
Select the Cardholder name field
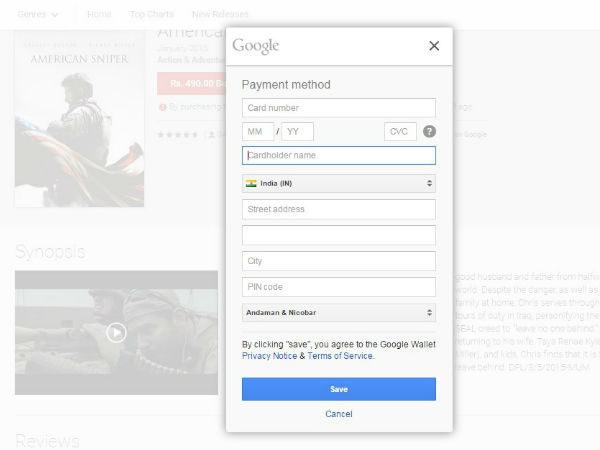click(339, 156)
